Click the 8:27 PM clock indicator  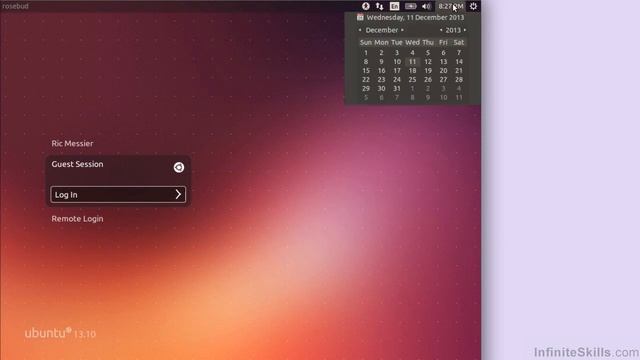(x=451, y=6)
